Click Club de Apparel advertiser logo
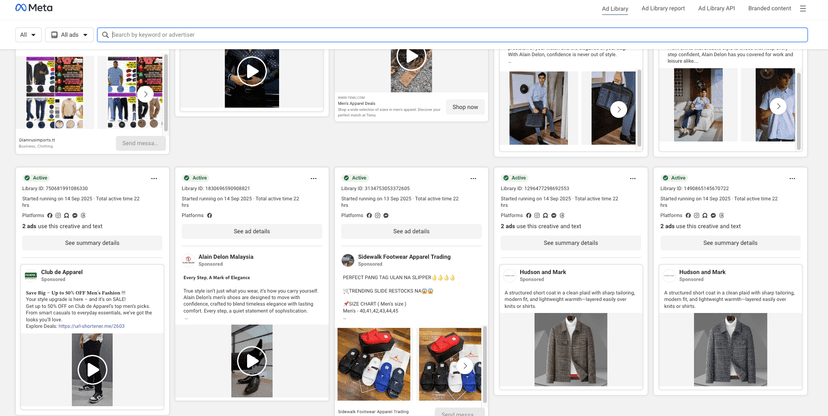The image size is (828, 416). (x=31, y=274)
